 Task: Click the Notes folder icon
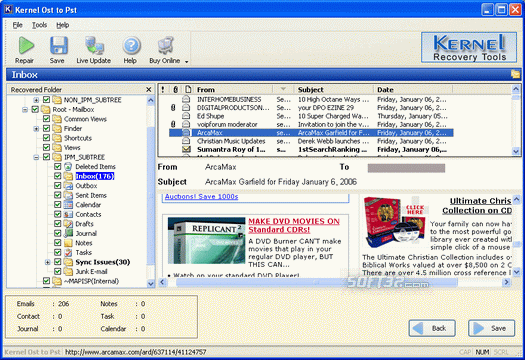pyautogui.click(x=68, y=243)
